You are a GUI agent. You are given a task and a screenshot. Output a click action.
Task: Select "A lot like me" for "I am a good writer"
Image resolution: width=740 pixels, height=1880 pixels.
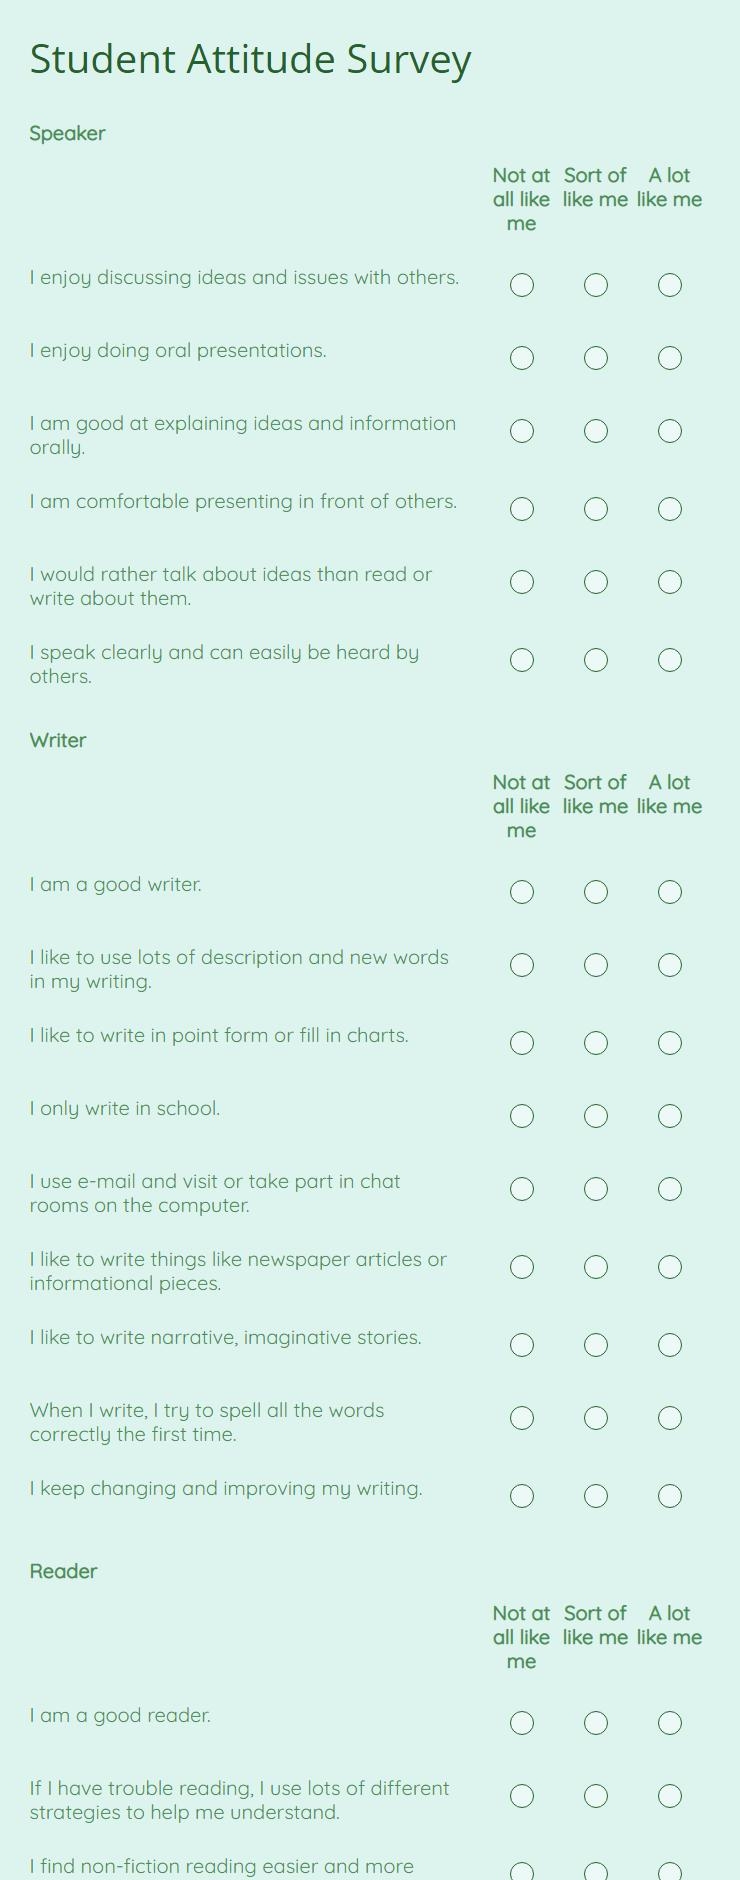click(669, 891)
